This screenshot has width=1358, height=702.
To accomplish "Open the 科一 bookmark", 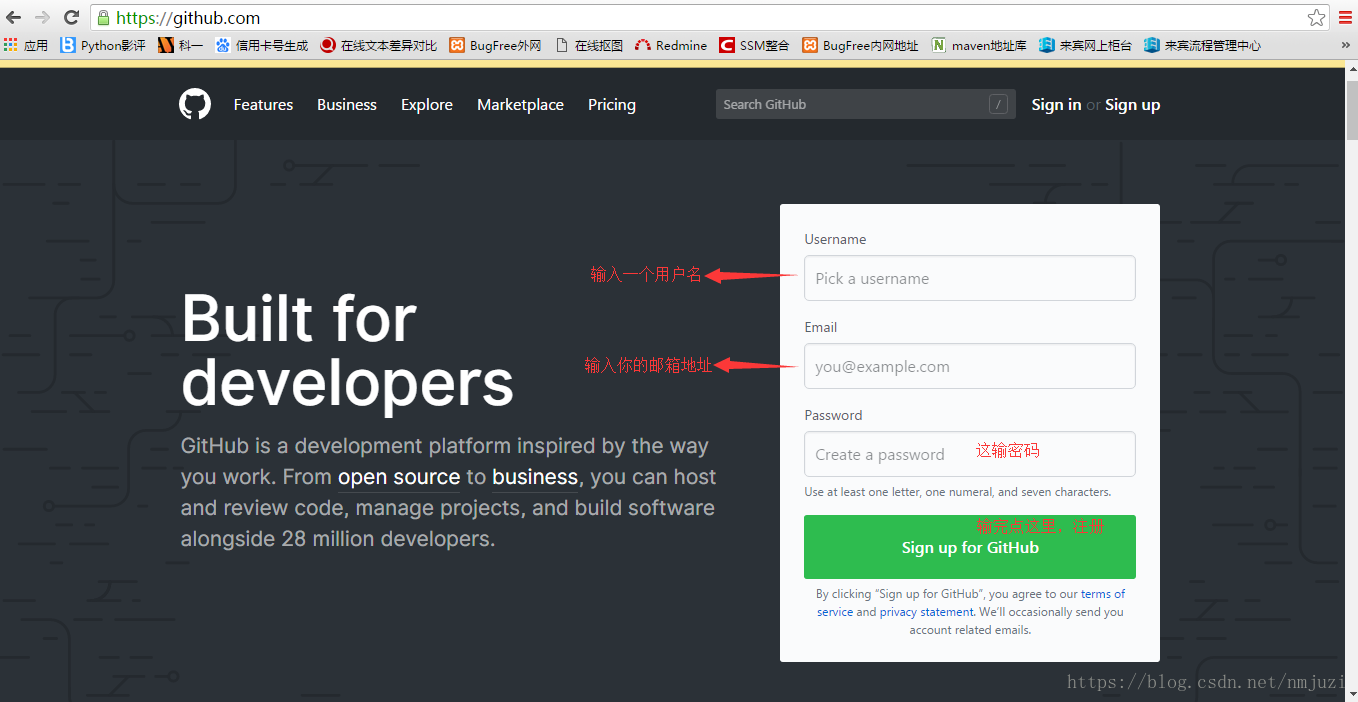I will pyautogui.click(x=180, y=45).
